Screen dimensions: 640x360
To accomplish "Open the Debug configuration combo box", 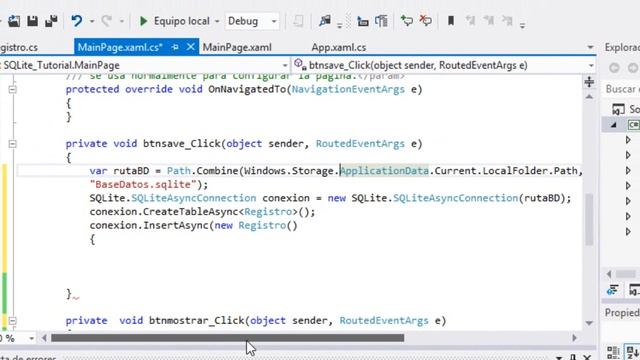I will (x=252, y=21).
